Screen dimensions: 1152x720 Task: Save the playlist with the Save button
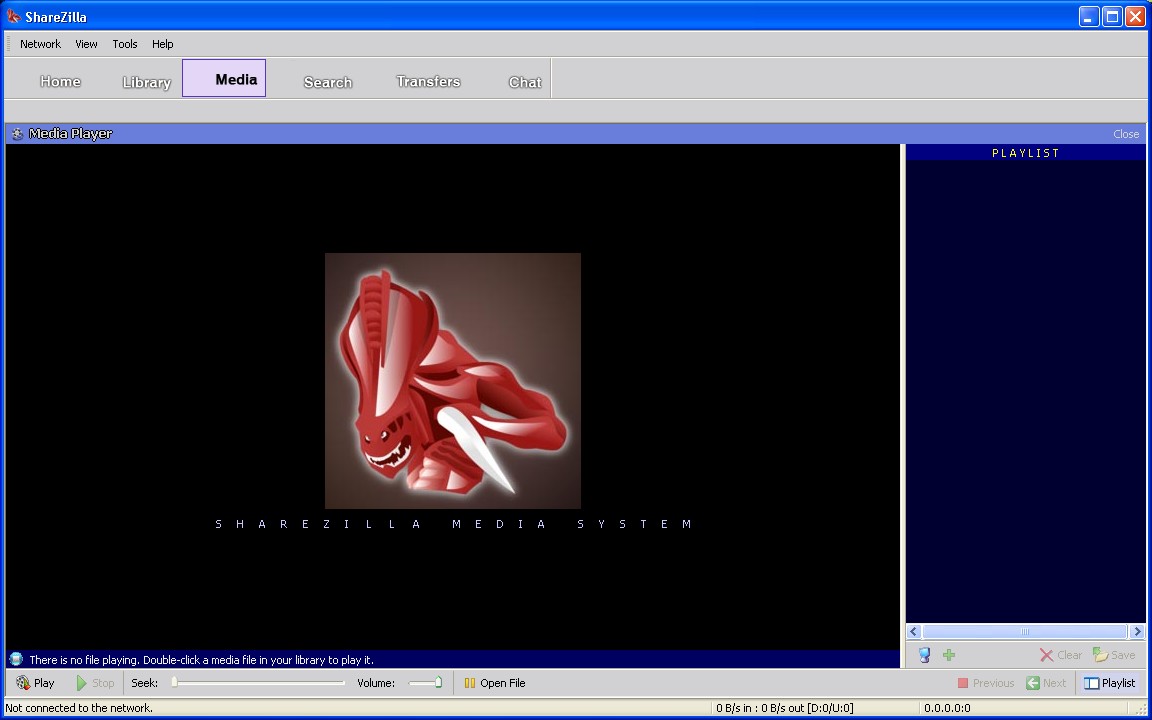pos(1114,655)
